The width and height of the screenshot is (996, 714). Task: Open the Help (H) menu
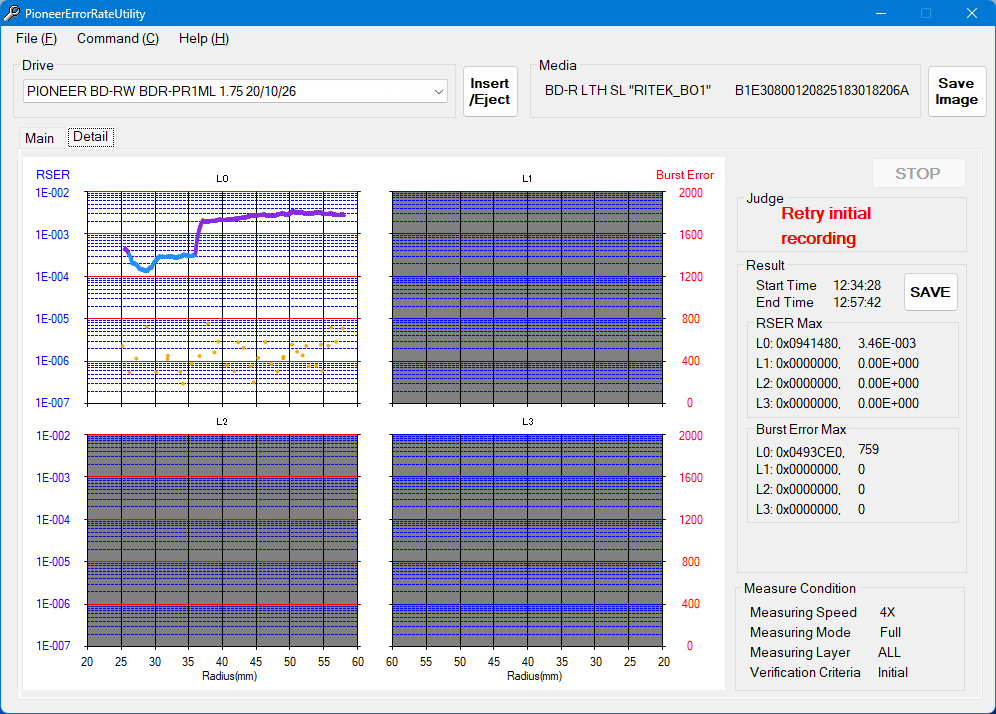point(203,39)
